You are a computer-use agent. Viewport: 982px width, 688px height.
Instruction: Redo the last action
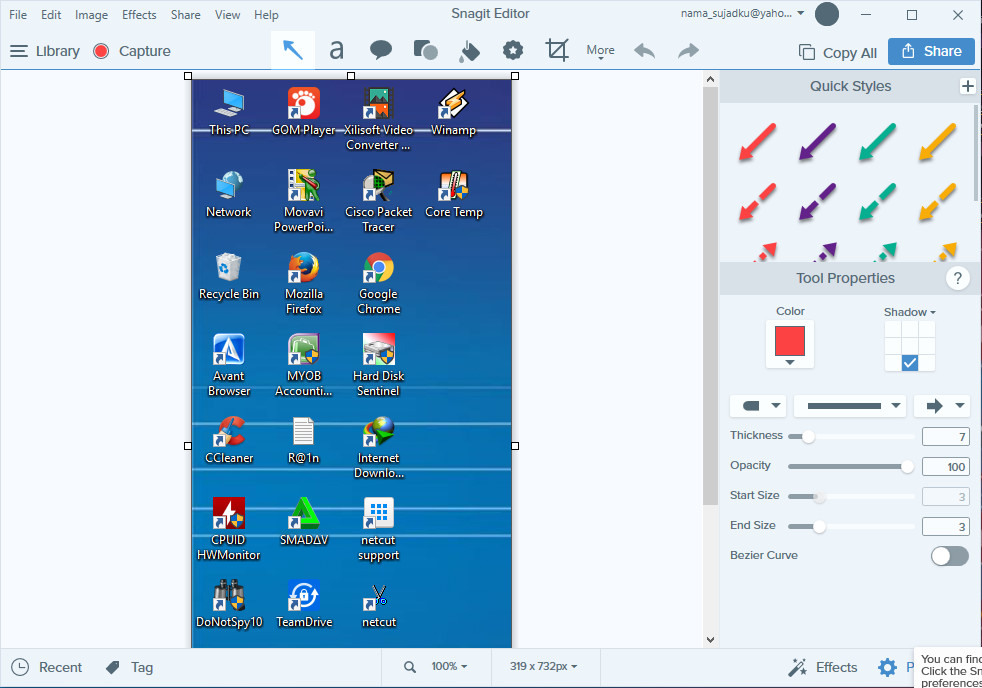tap(688, 51)
